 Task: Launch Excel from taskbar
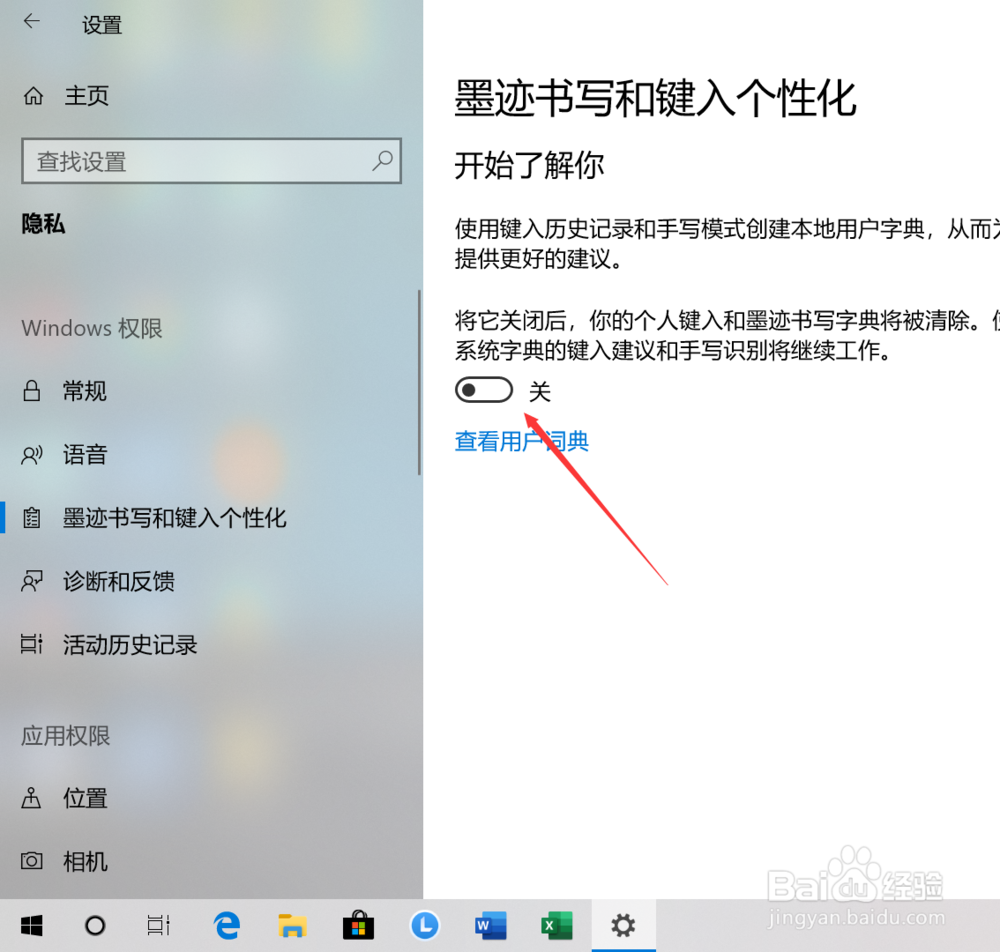coord(557,925)
